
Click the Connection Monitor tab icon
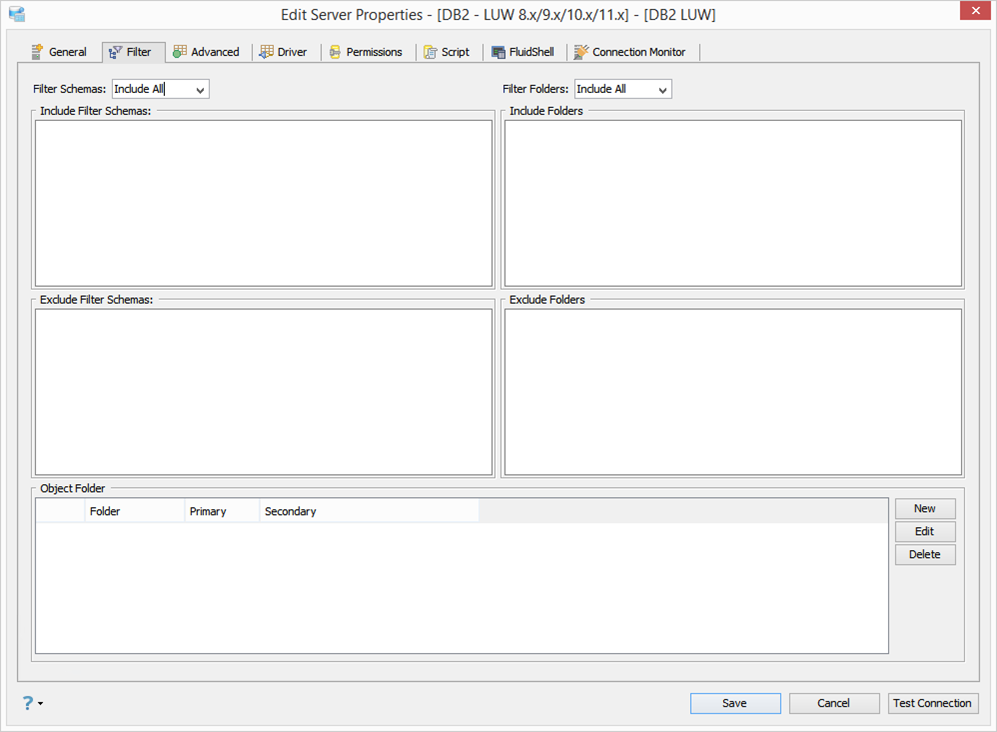point(581,52)
